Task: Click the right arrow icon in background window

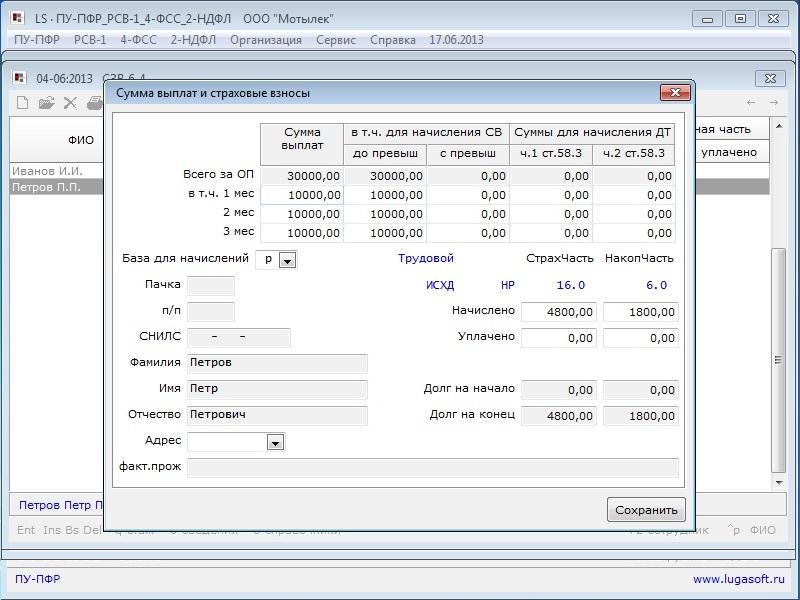Action: (774, 103)
